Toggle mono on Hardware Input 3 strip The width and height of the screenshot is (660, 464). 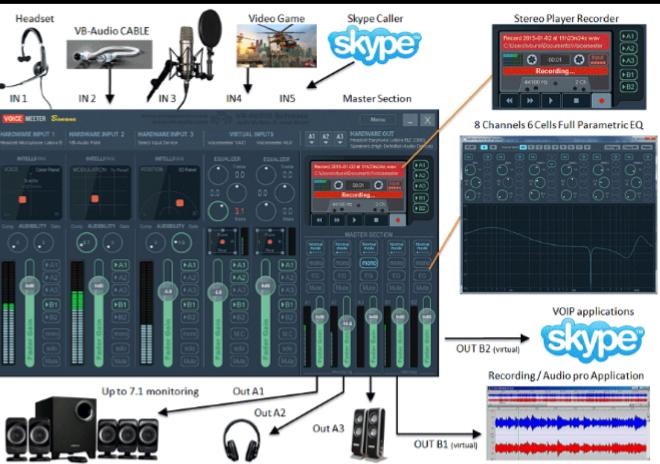(x=189, y=333)
